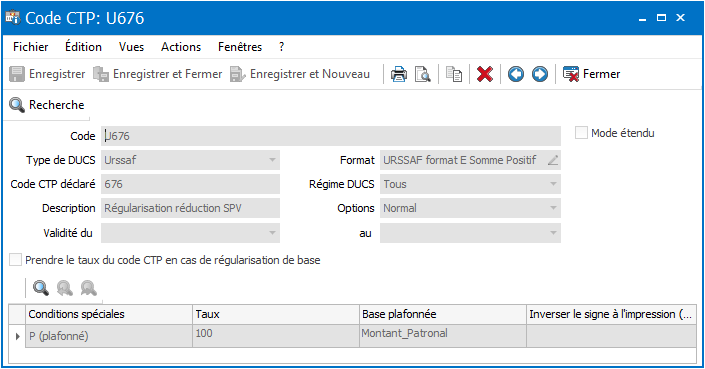The width and height of the screenshot is (705, 369).
Task: Open Régime DUCS dropdown
Action: pyautogui.click(x=553, y=184)
